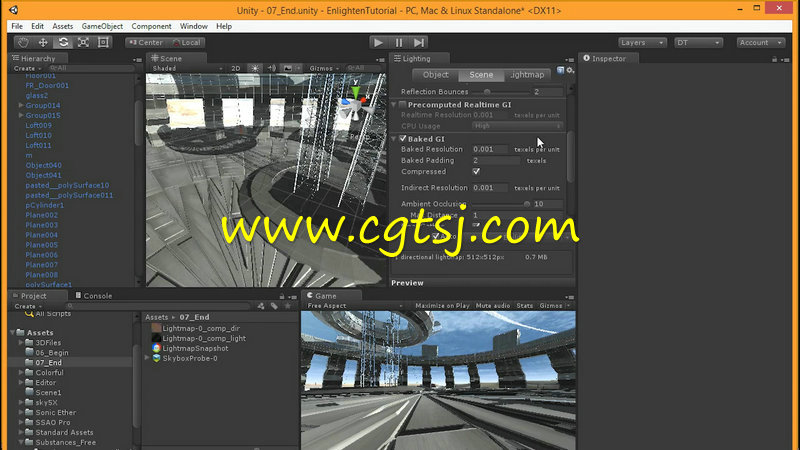Viewport: 800px width, 450px height.
Task: Switch to the Console tab
Action: coord(93,296)
